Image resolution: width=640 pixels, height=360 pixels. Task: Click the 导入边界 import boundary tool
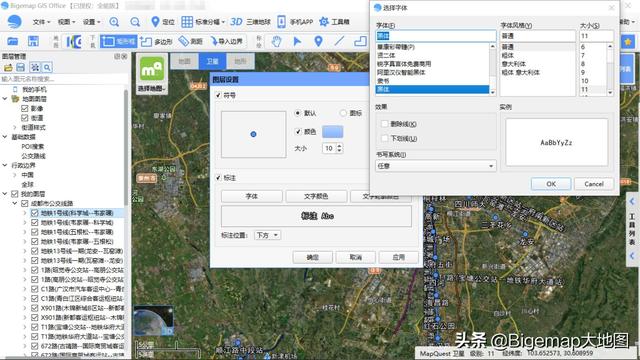pos(227,41)
